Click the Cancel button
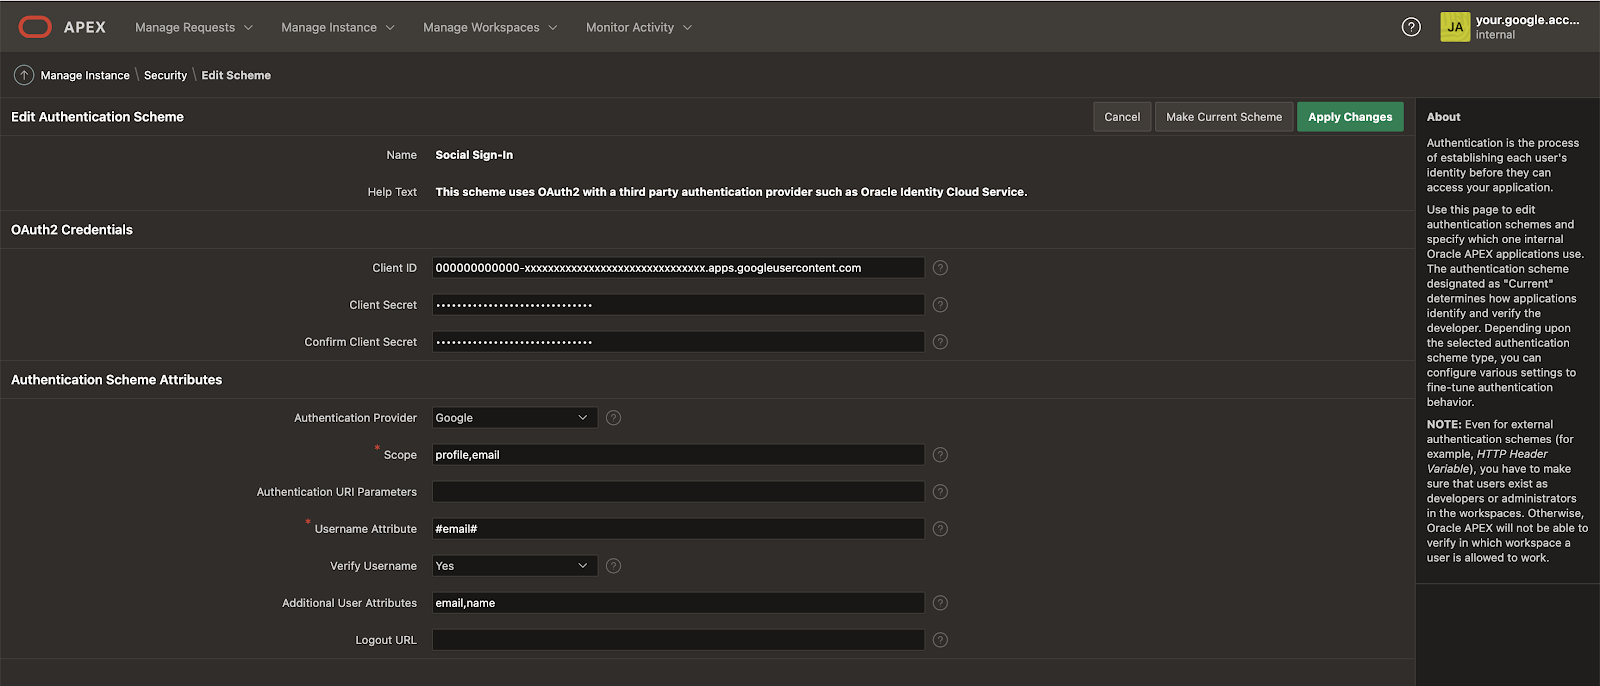 [x=1122, y=117]
